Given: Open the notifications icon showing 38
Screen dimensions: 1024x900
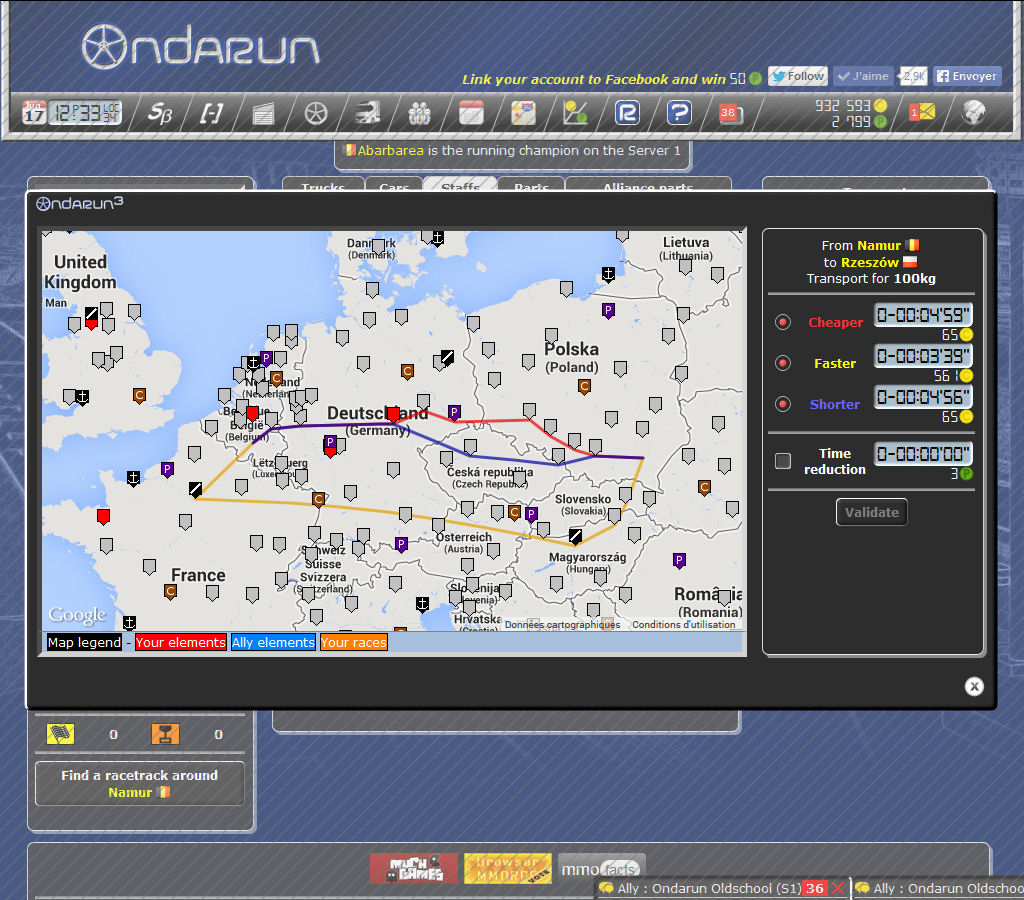Looking at the screenshot, I should (731, 113).
